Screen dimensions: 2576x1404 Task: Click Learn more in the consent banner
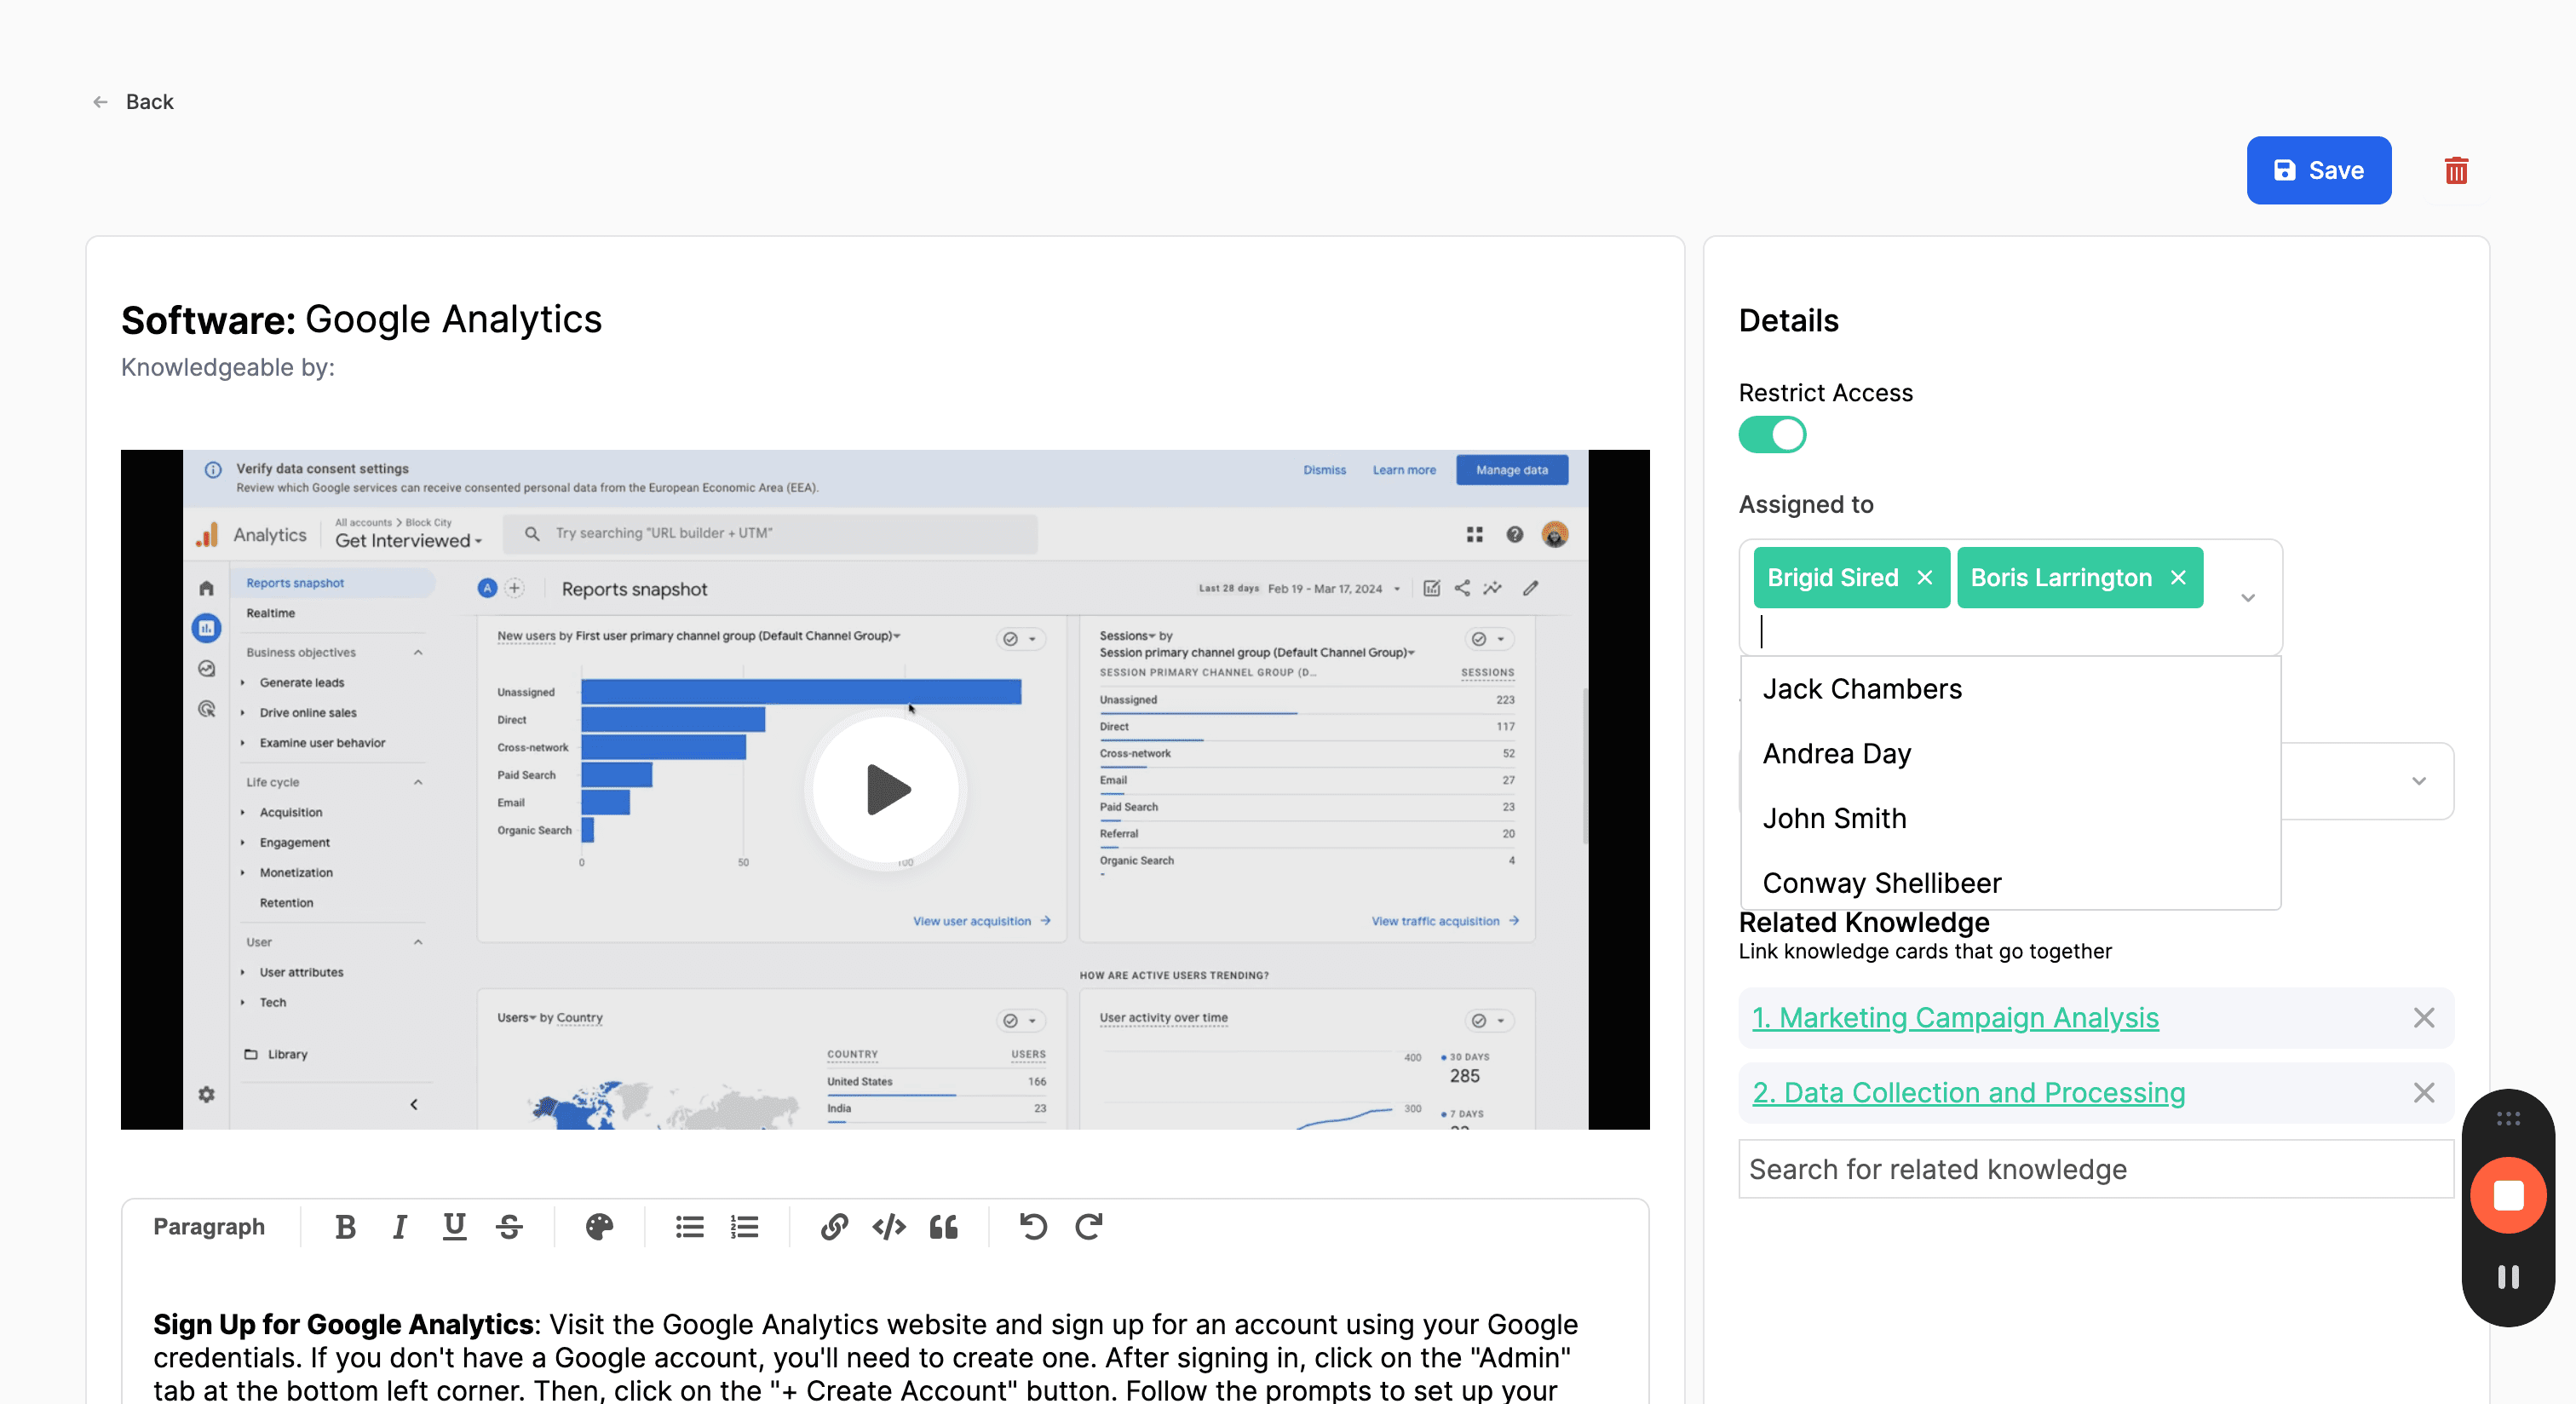(1404, 470)
